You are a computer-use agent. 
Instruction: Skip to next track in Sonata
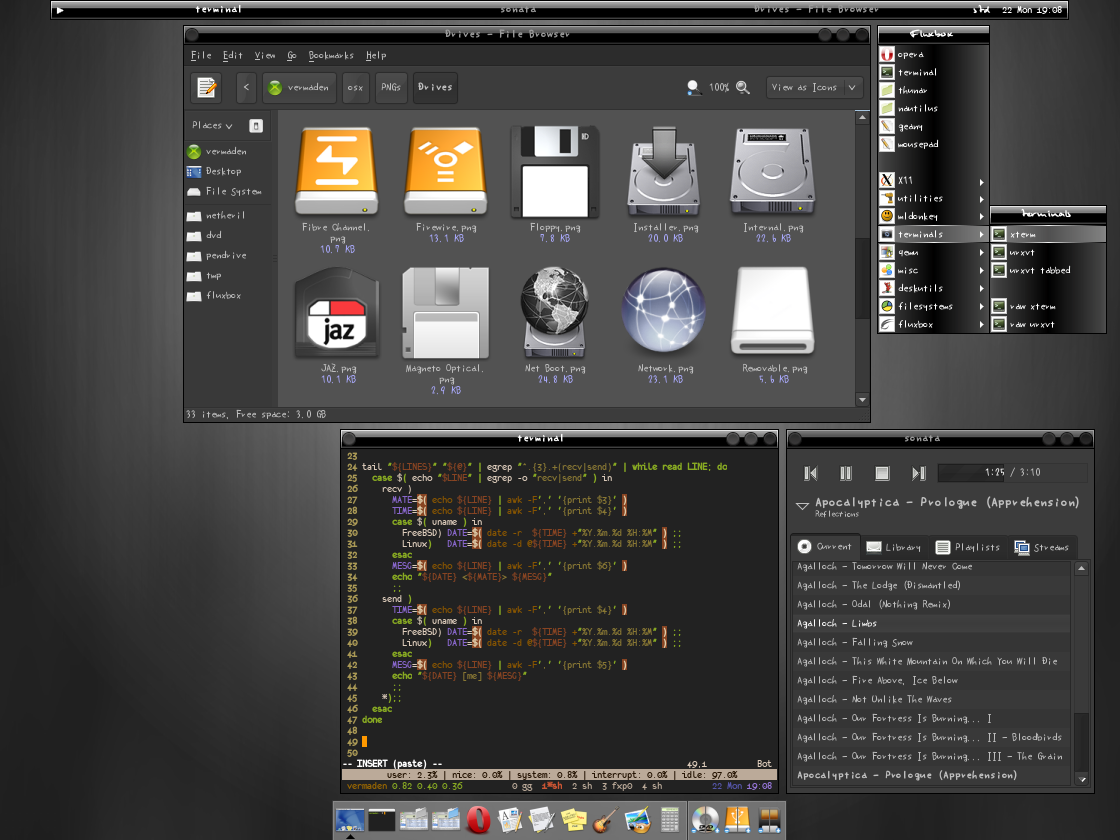coord(918,473)
